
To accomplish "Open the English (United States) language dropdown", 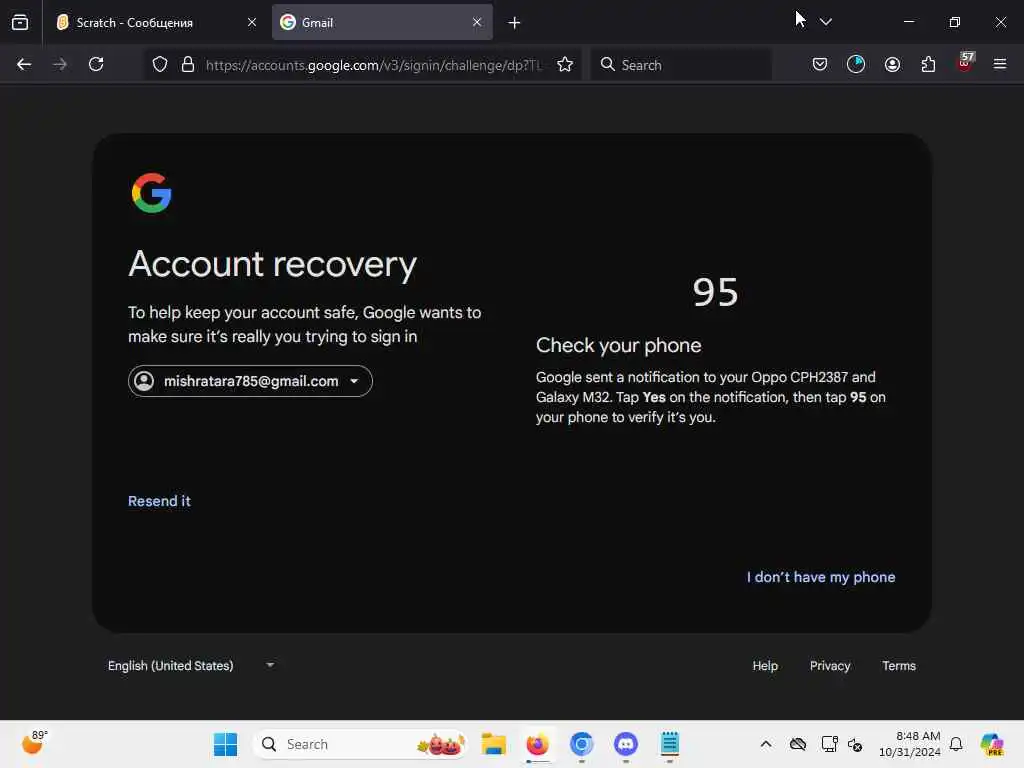I will click(190, 665).
